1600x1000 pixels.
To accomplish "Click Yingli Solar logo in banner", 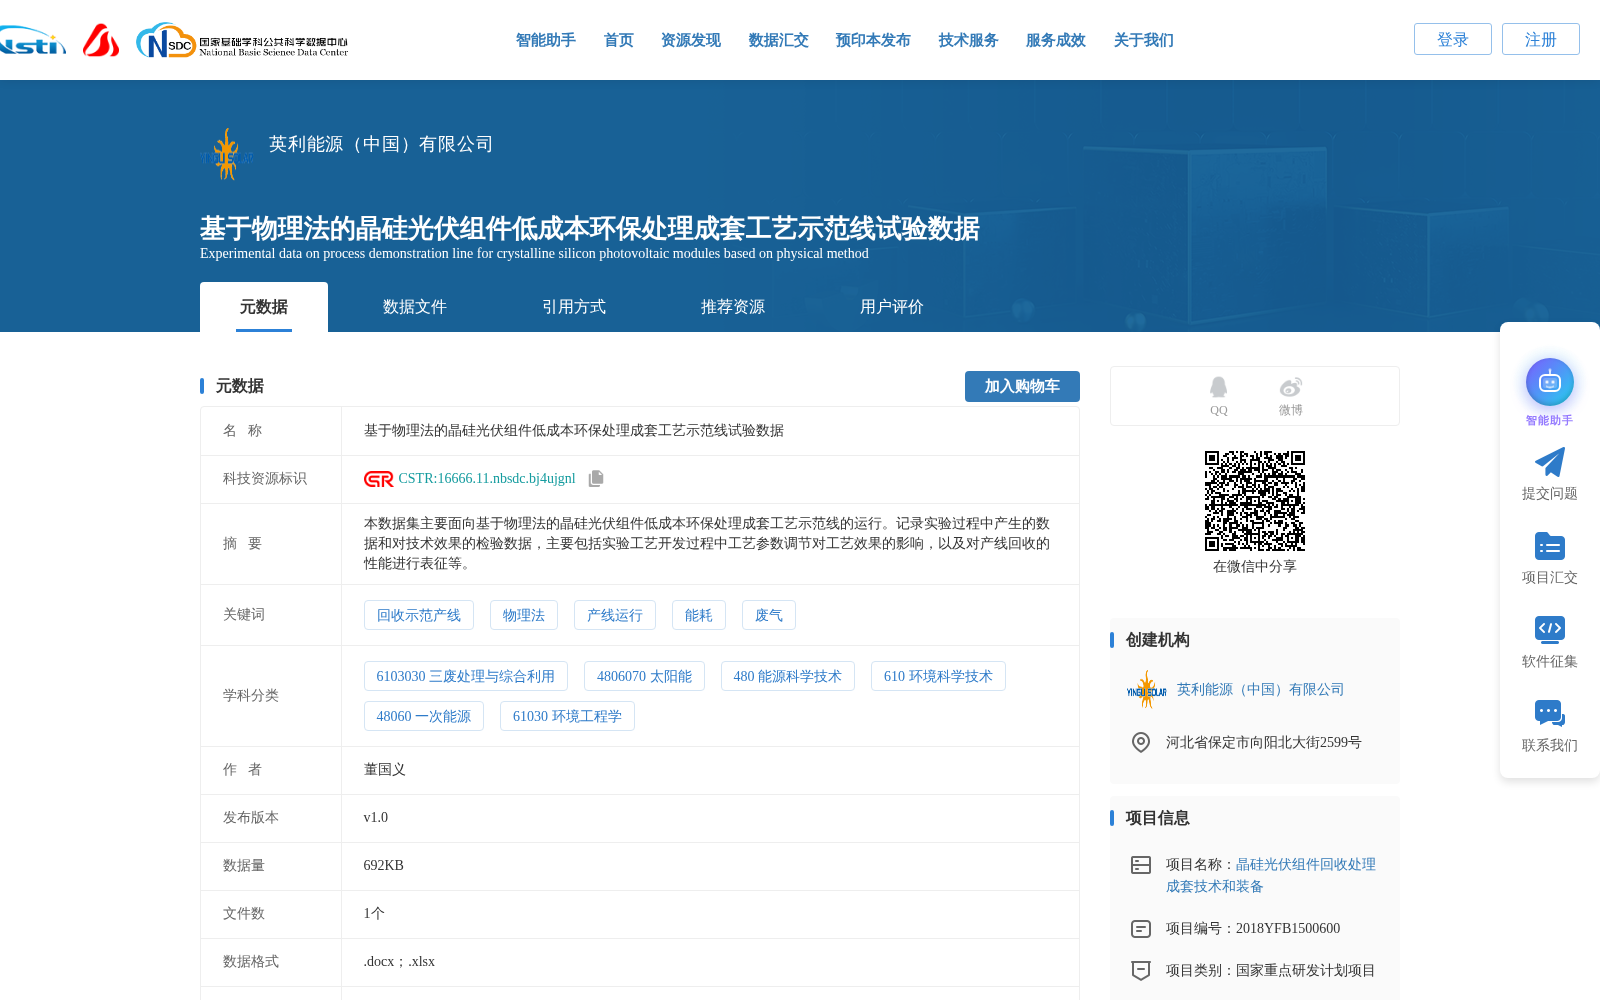I will [x=227, y=155].
